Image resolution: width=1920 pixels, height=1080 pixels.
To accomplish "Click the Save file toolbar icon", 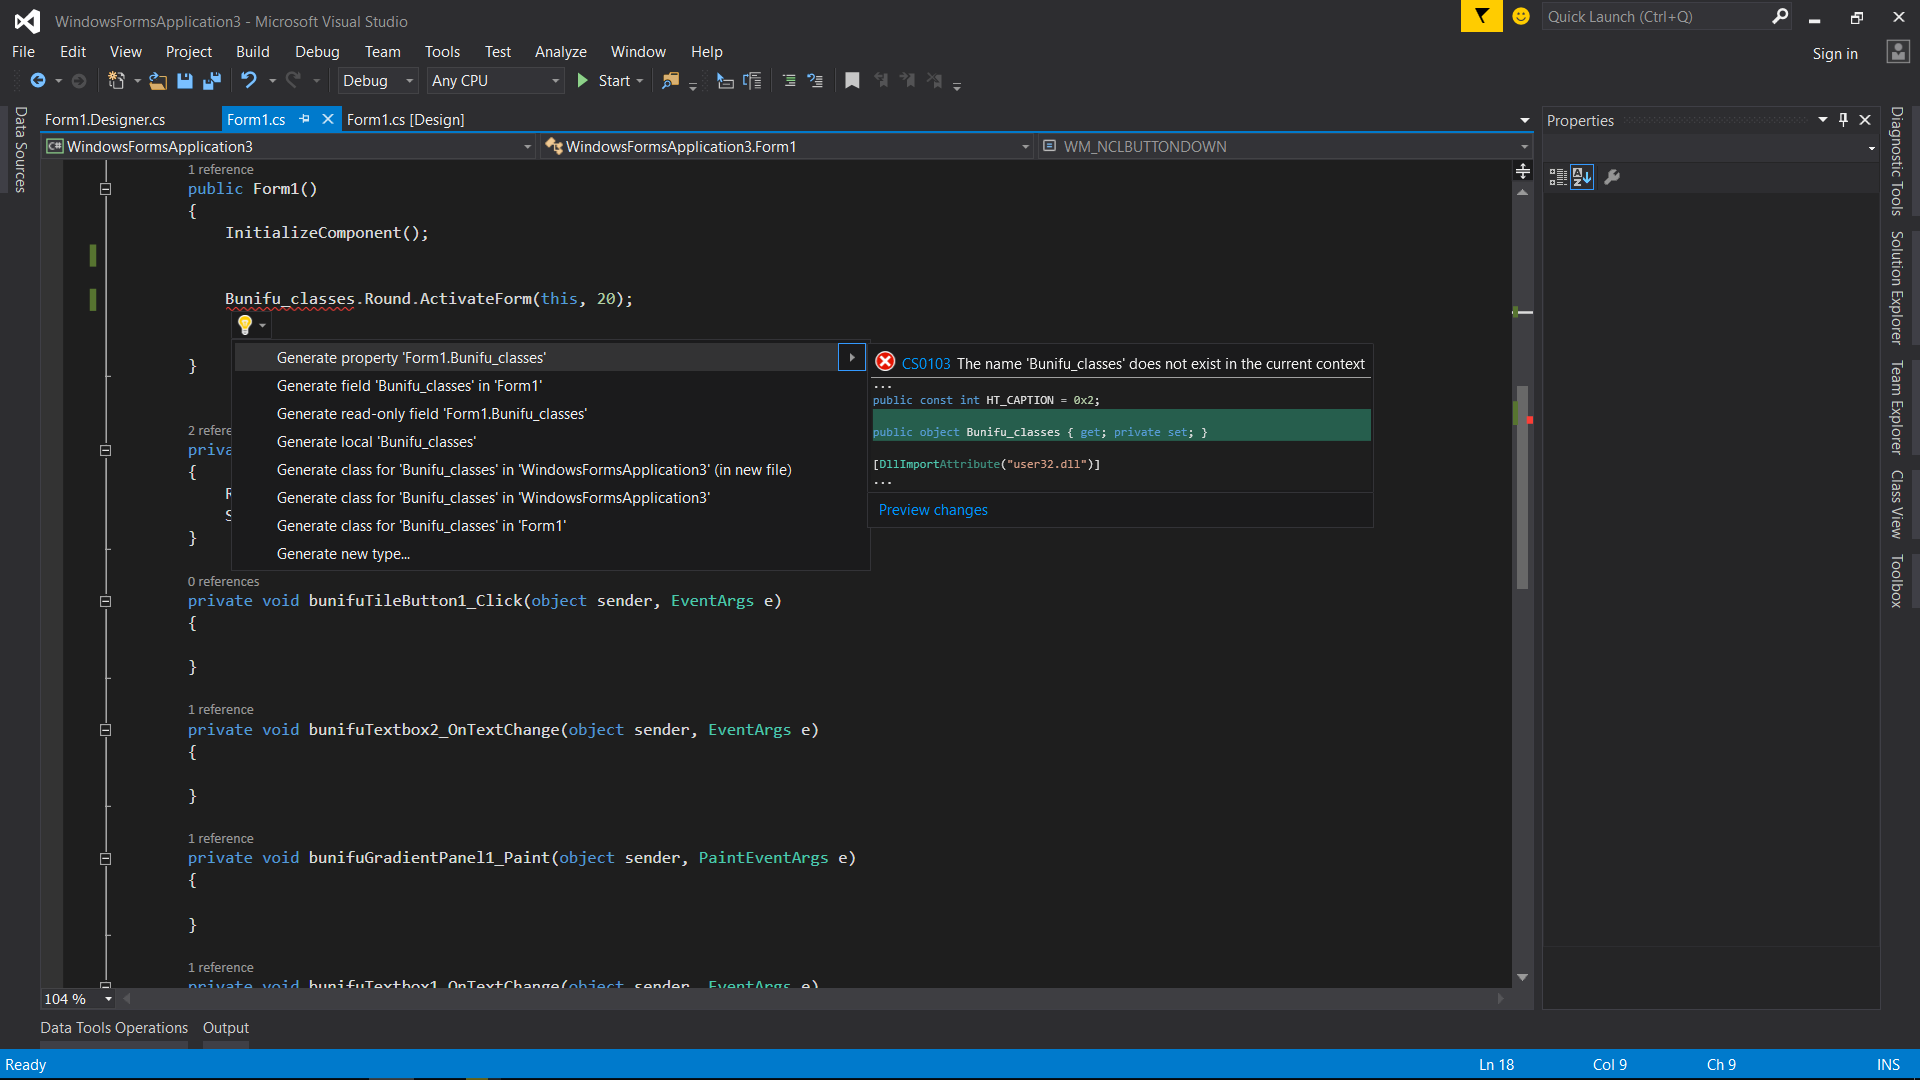I will pyautogui.click(x=185, y=81).
